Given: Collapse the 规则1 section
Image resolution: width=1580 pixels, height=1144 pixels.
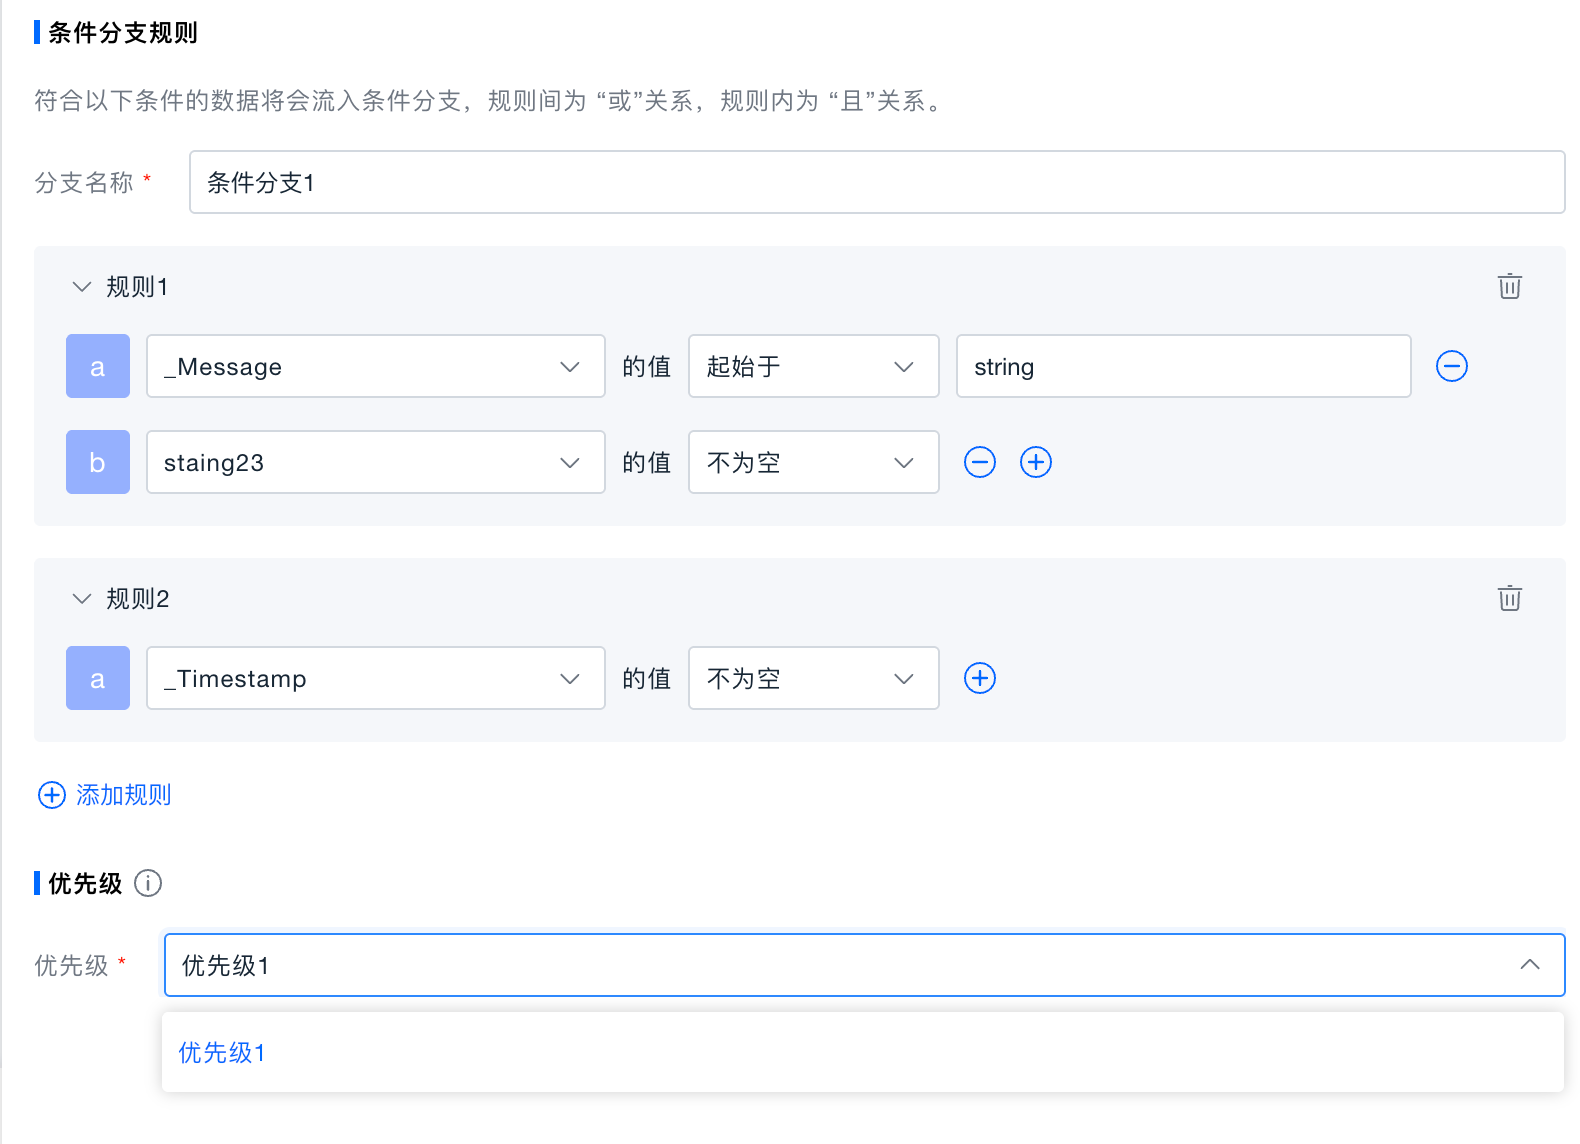Looking at the screenshot, I should point(82,287).
